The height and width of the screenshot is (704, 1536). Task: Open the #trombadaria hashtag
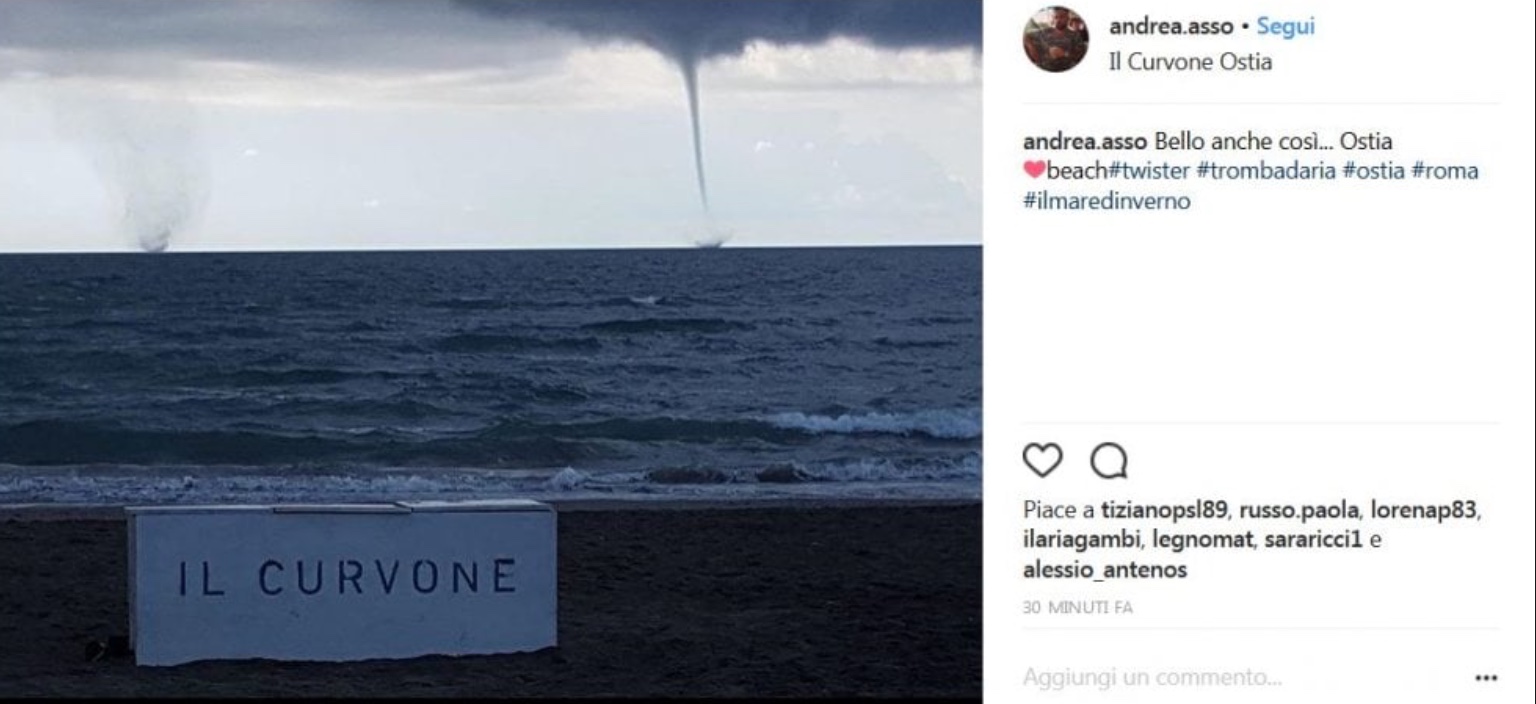[x=1266, y=171]
